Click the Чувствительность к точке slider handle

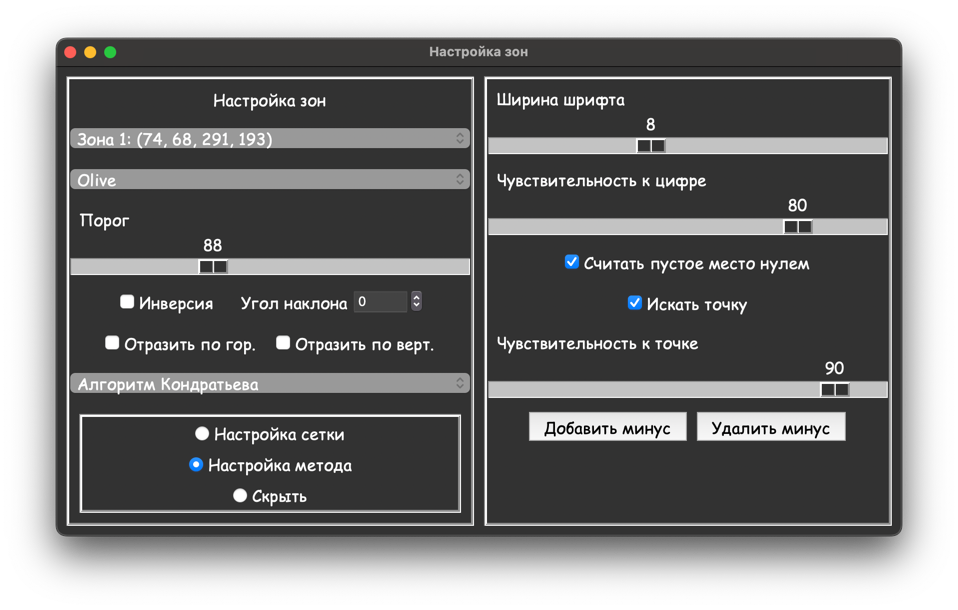[x=835, y=390]
